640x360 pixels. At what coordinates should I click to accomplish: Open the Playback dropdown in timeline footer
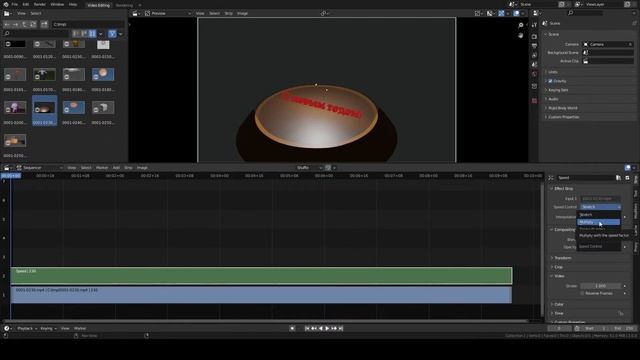coord(27,328)
